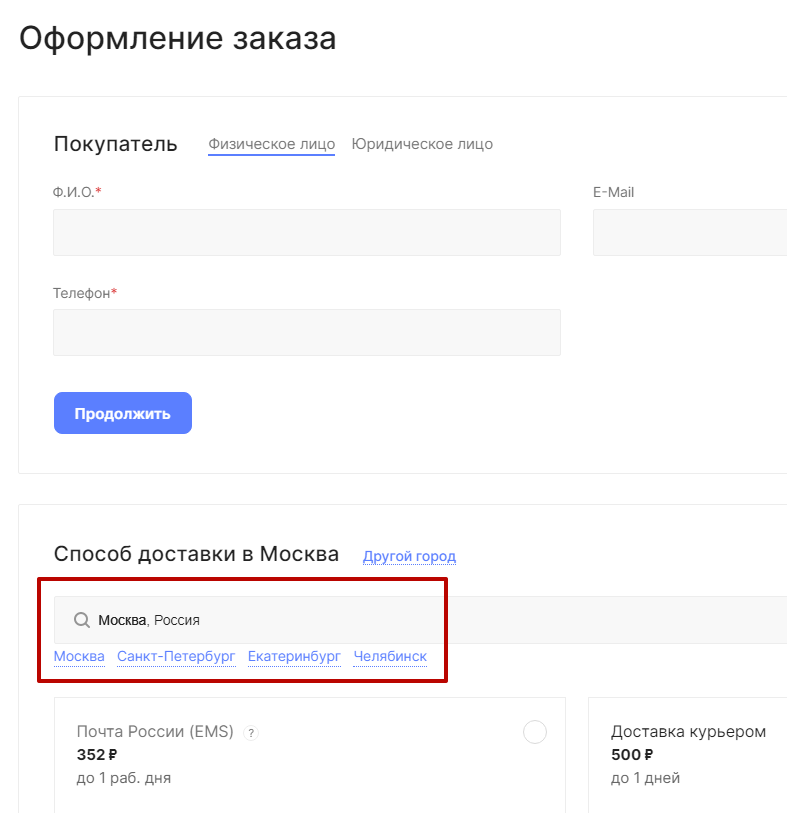This screenshot has width=787, height=813.
Task: Choose Санкт-Петербург quick city link
Action: [x=176, y=656]
